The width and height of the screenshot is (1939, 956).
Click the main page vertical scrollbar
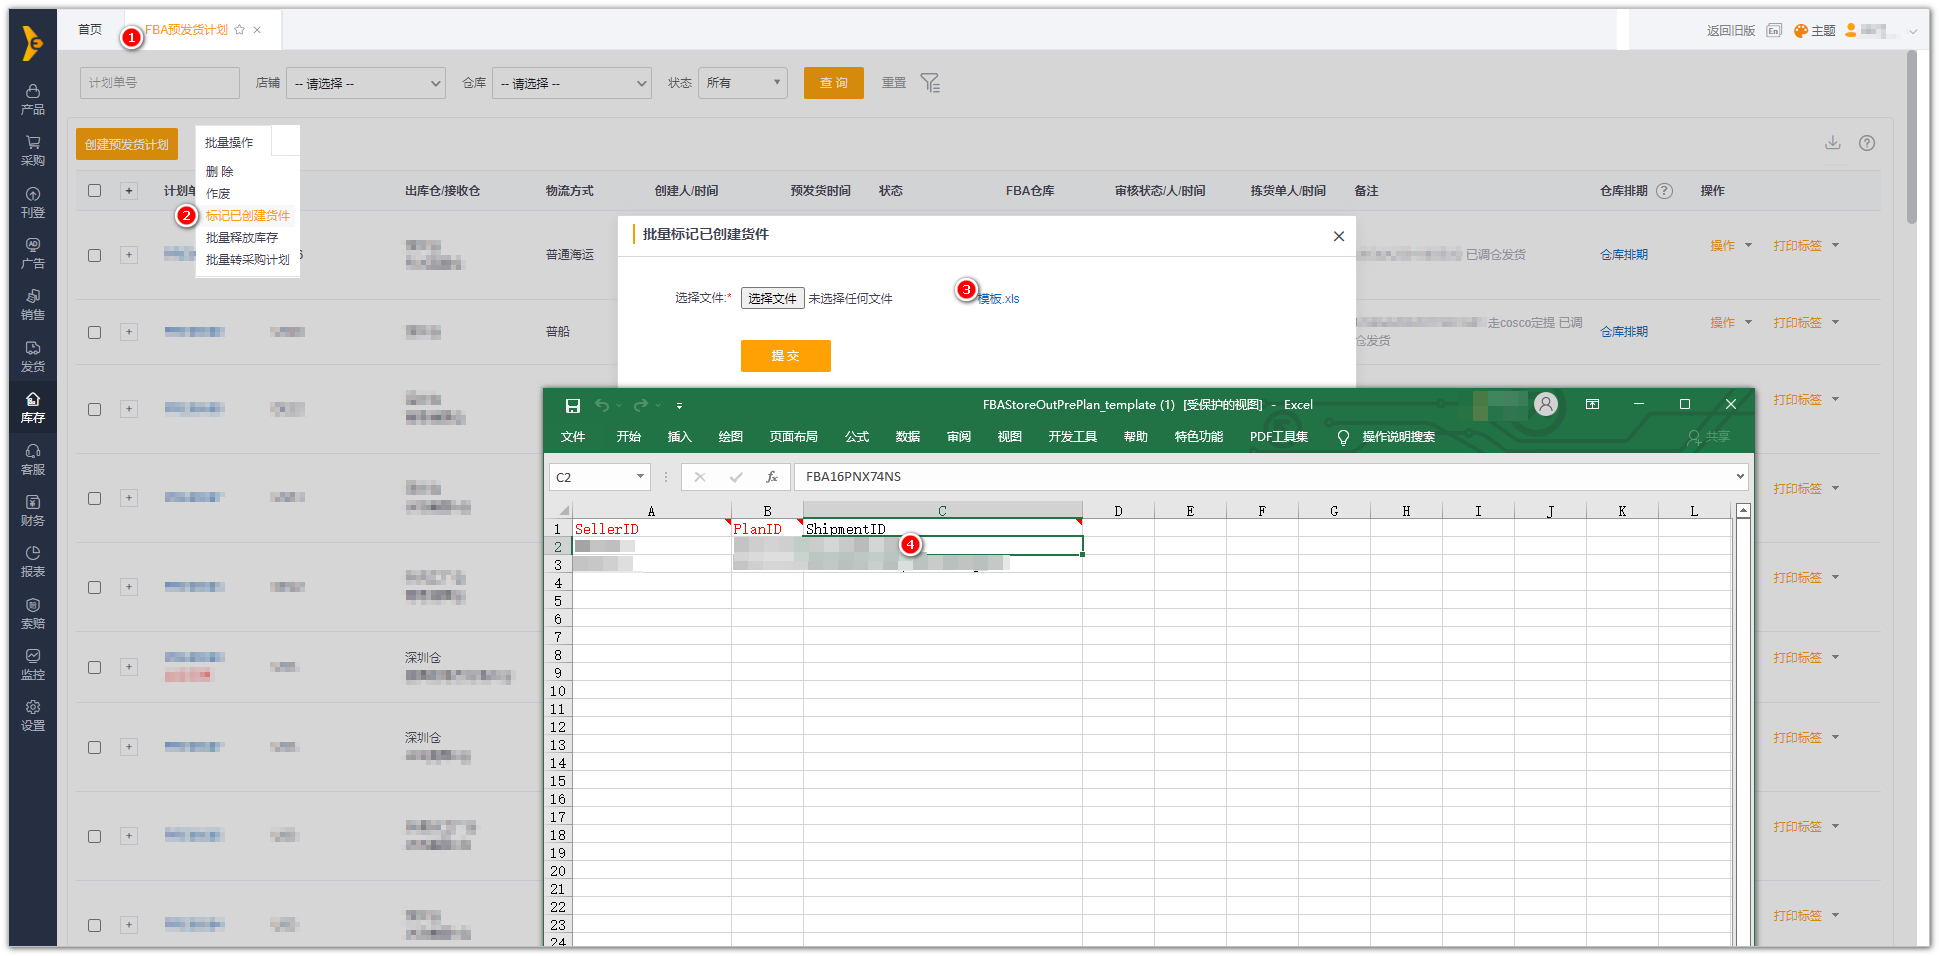click(1911, 137)
